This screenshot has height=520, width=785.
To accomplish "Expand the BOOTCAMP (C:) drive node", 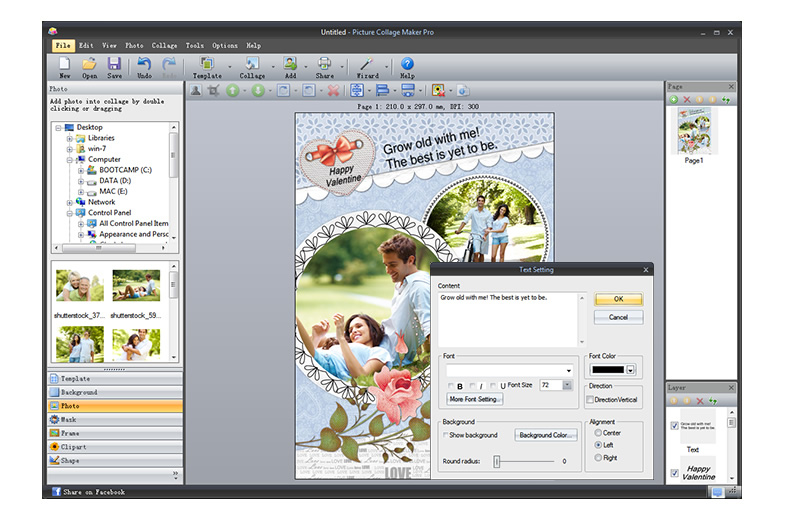I will pos(81,170).
